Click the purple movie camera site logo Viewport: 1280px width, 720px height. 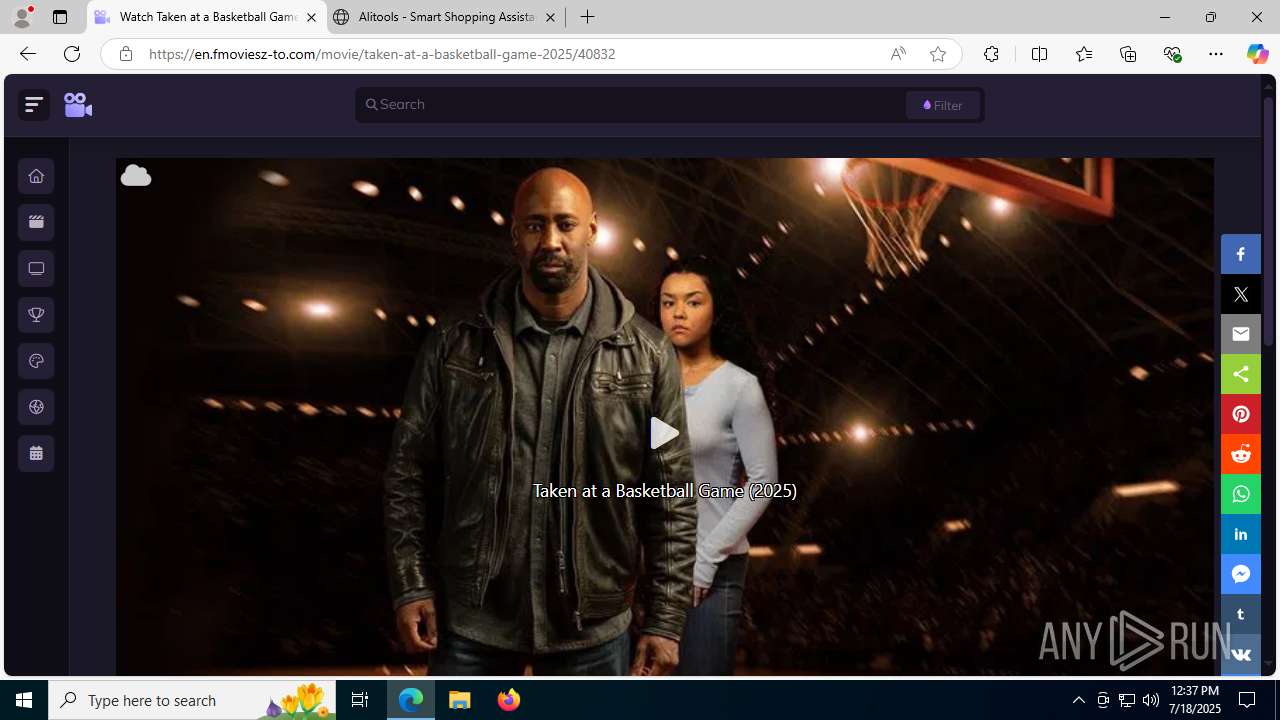point(78,105)
